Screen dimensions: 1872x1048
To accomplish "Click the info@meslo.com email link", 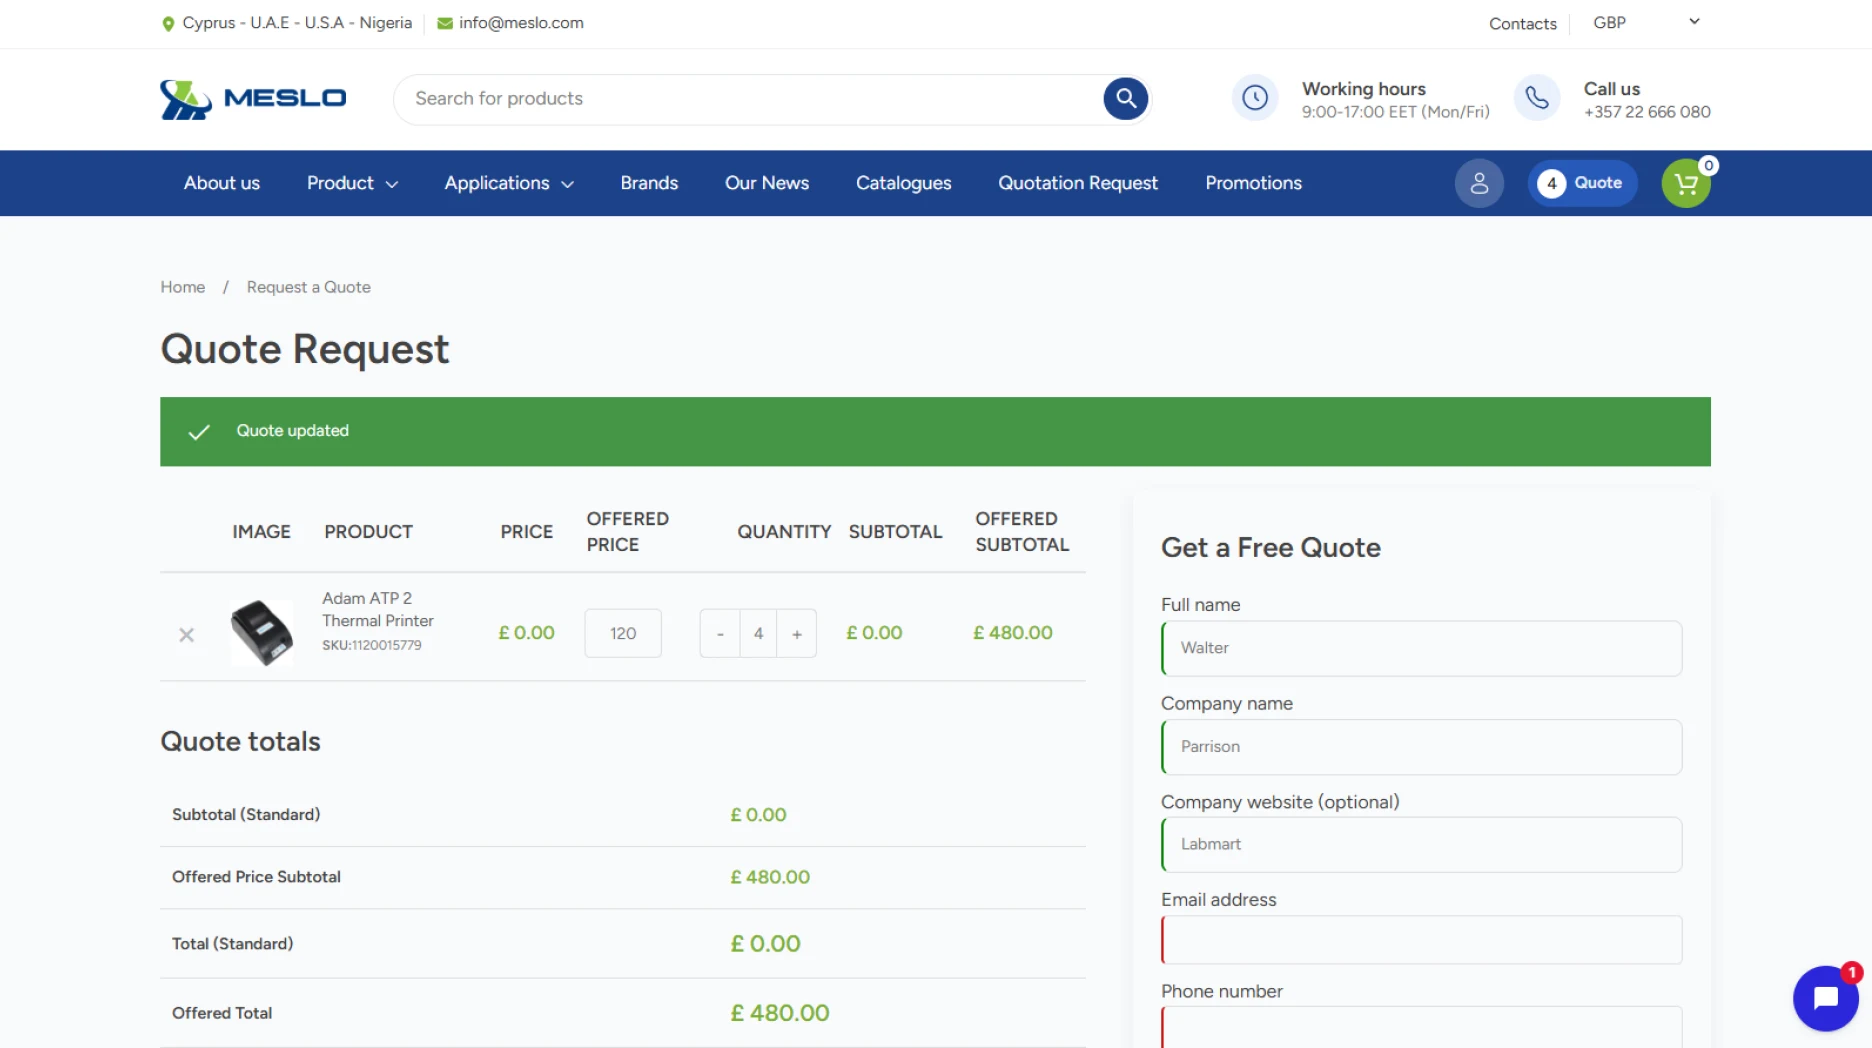I will 521,23.
